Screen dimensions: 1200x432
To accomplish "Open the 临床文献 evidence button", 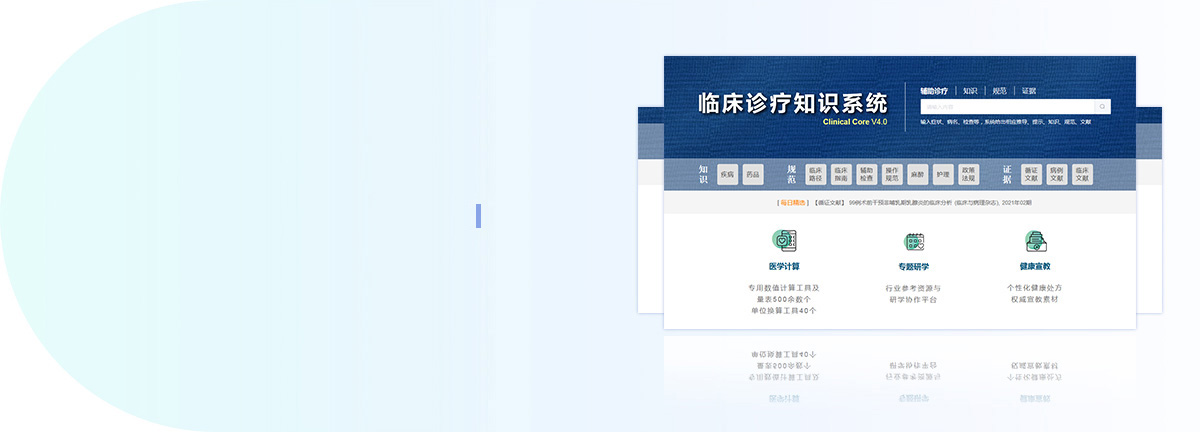I will [1082, 174].
